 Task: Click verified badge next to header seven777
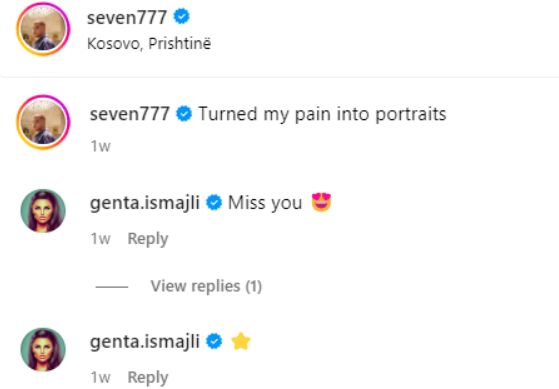(x=181, y=17)
